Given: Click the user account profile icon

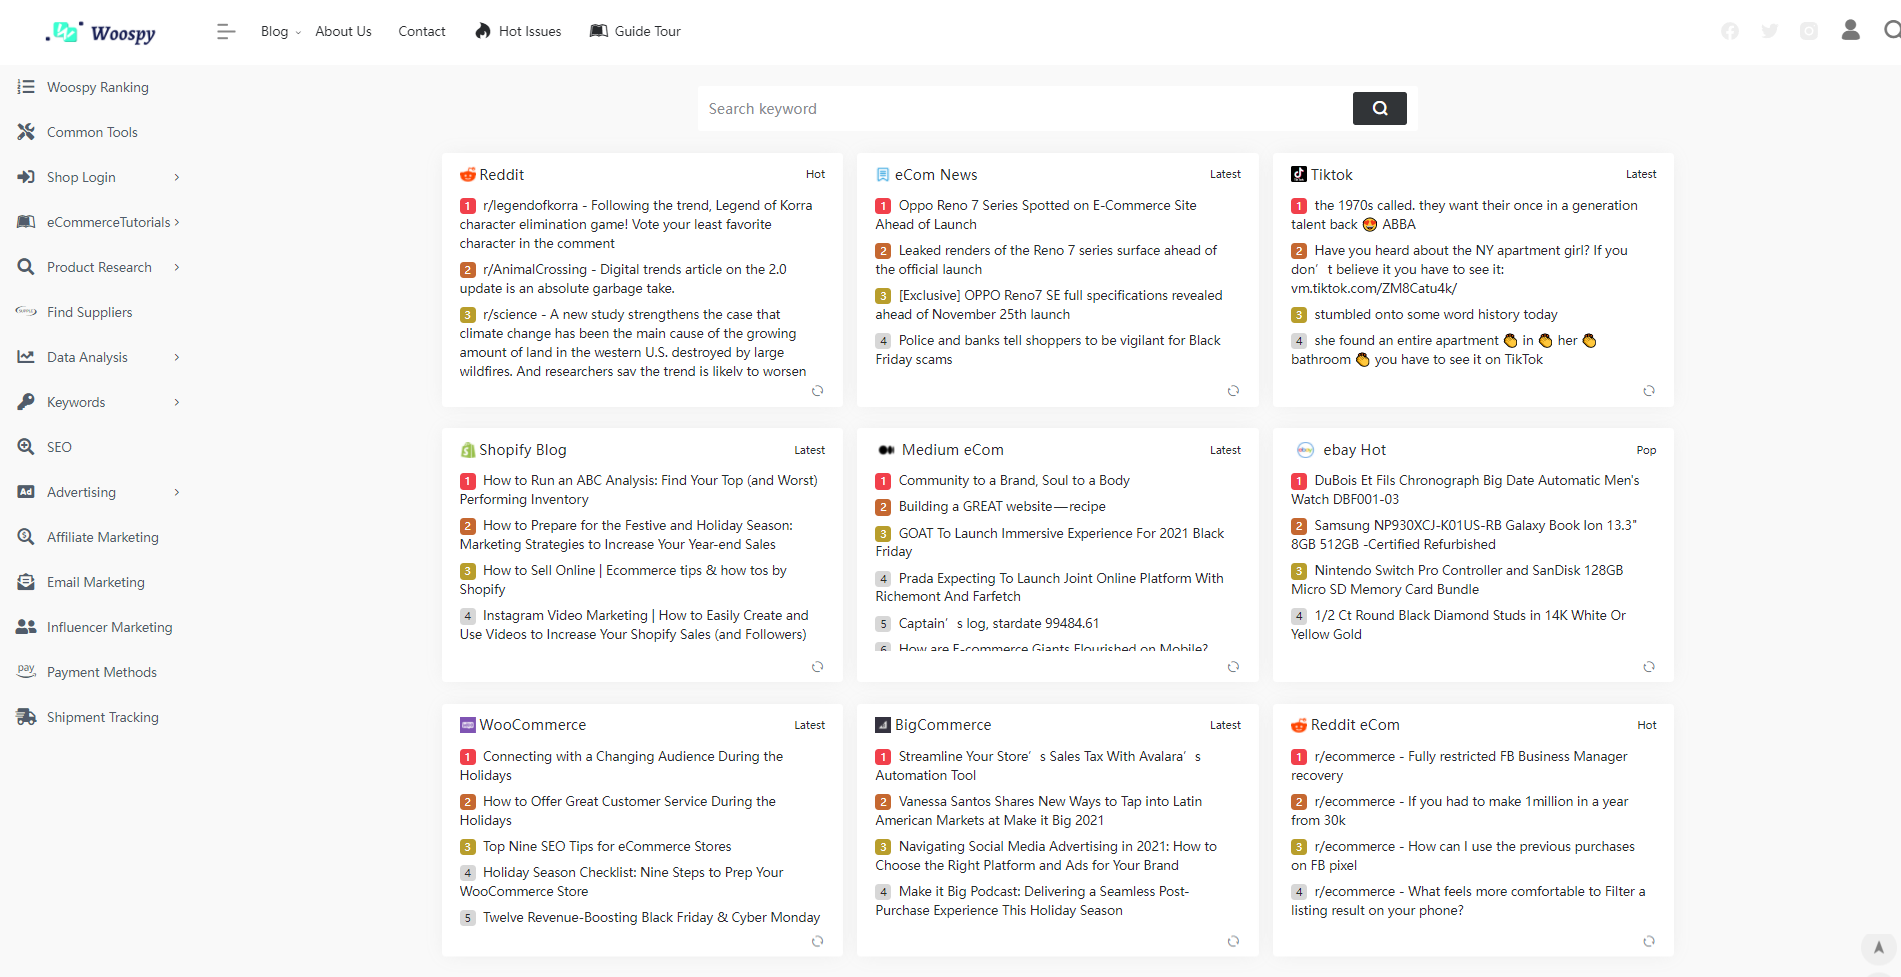Looking at the screenshot, I should click(x=1851, y=30).
